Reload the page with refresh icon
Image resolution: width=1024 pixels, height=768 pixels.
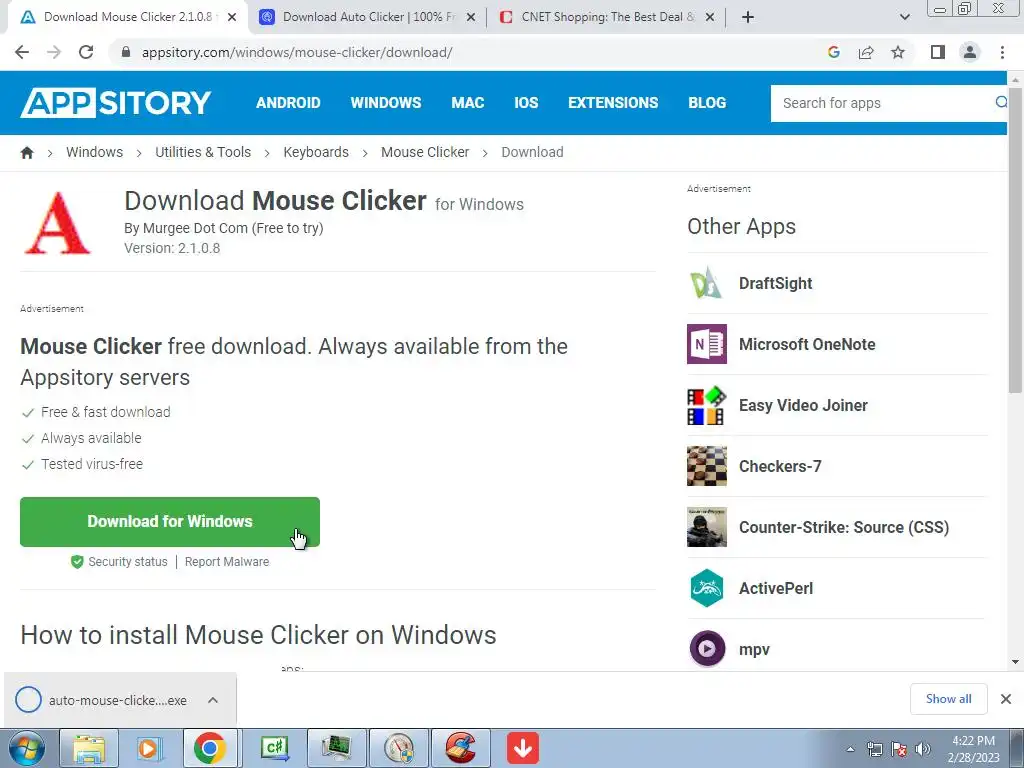click(86, 52)
